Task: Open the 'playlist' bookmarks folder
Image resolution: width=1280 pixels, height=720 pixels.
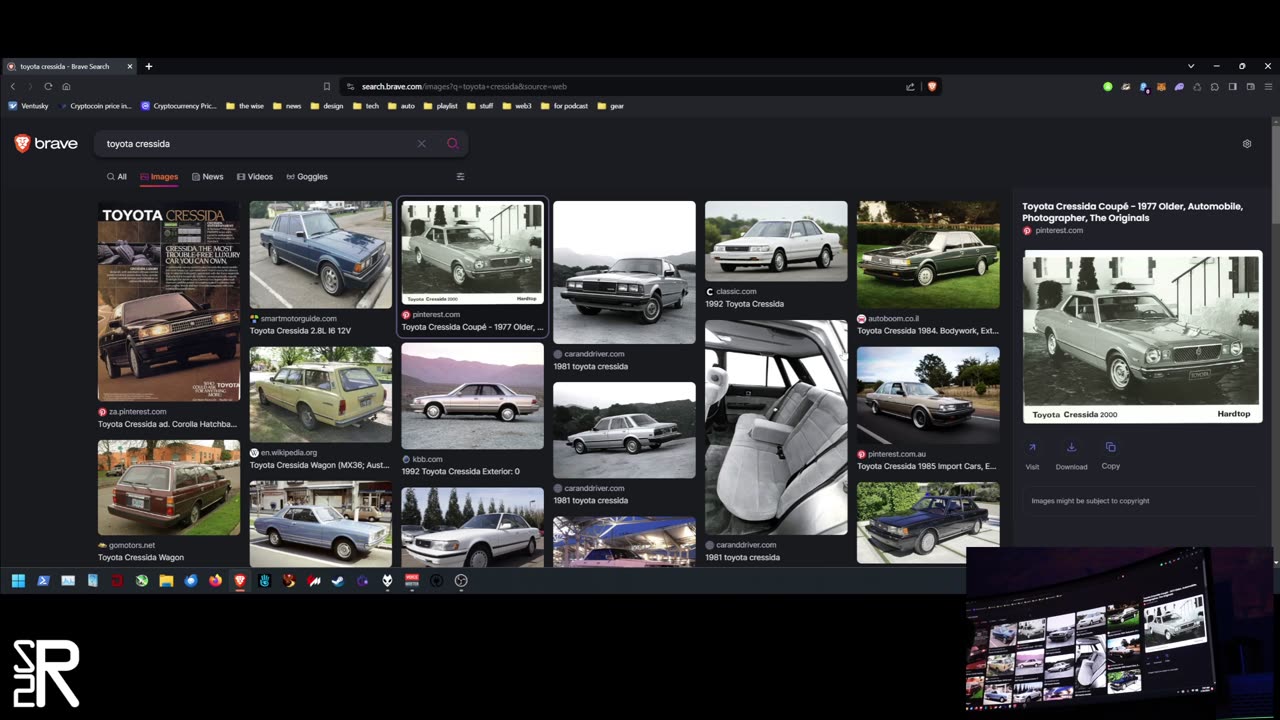Action: click(x=441, y=106)
